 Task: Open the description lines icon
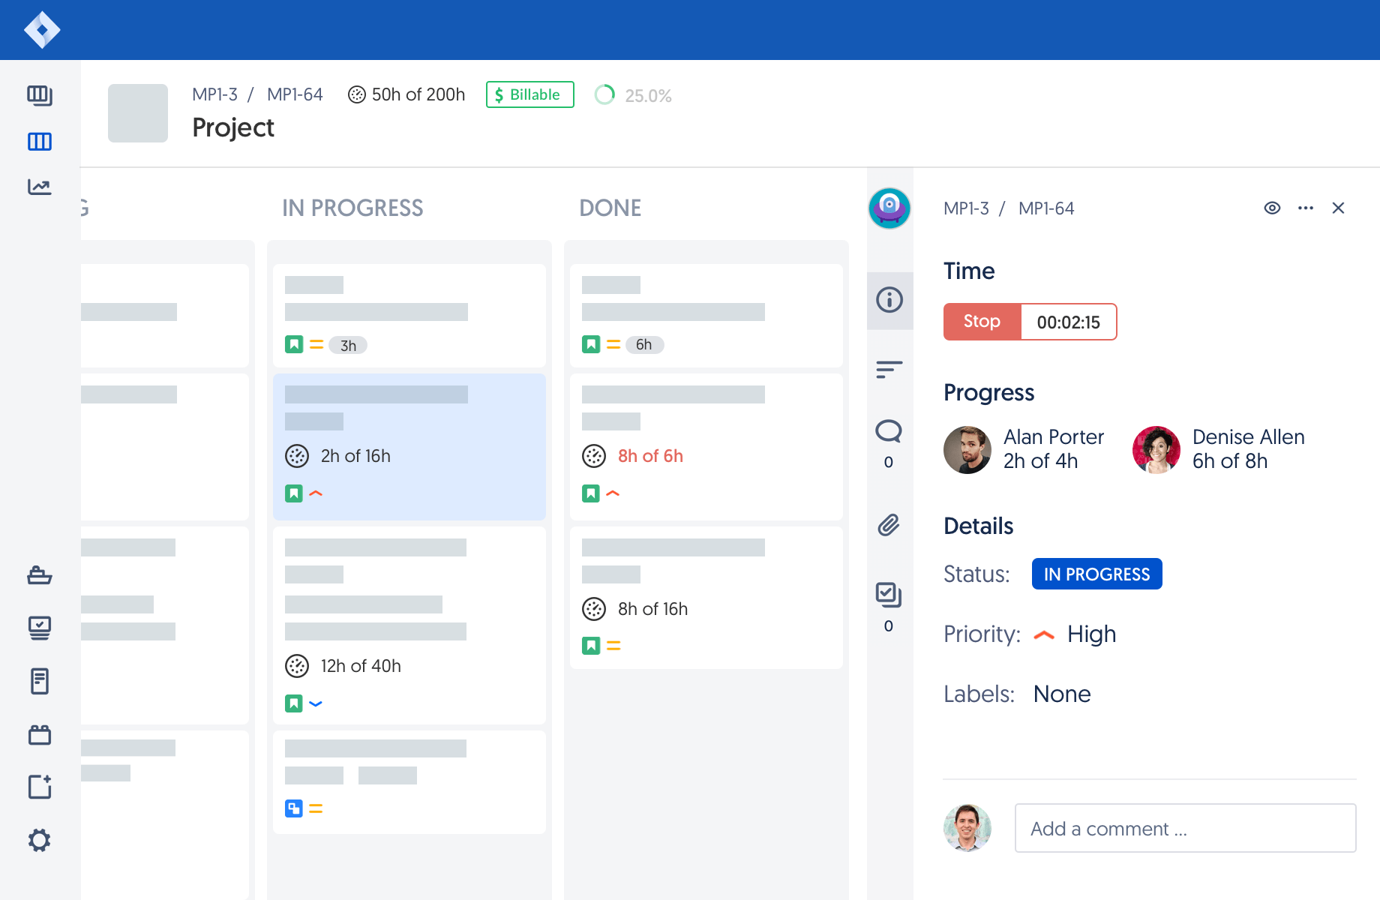[x=889, y=370]
